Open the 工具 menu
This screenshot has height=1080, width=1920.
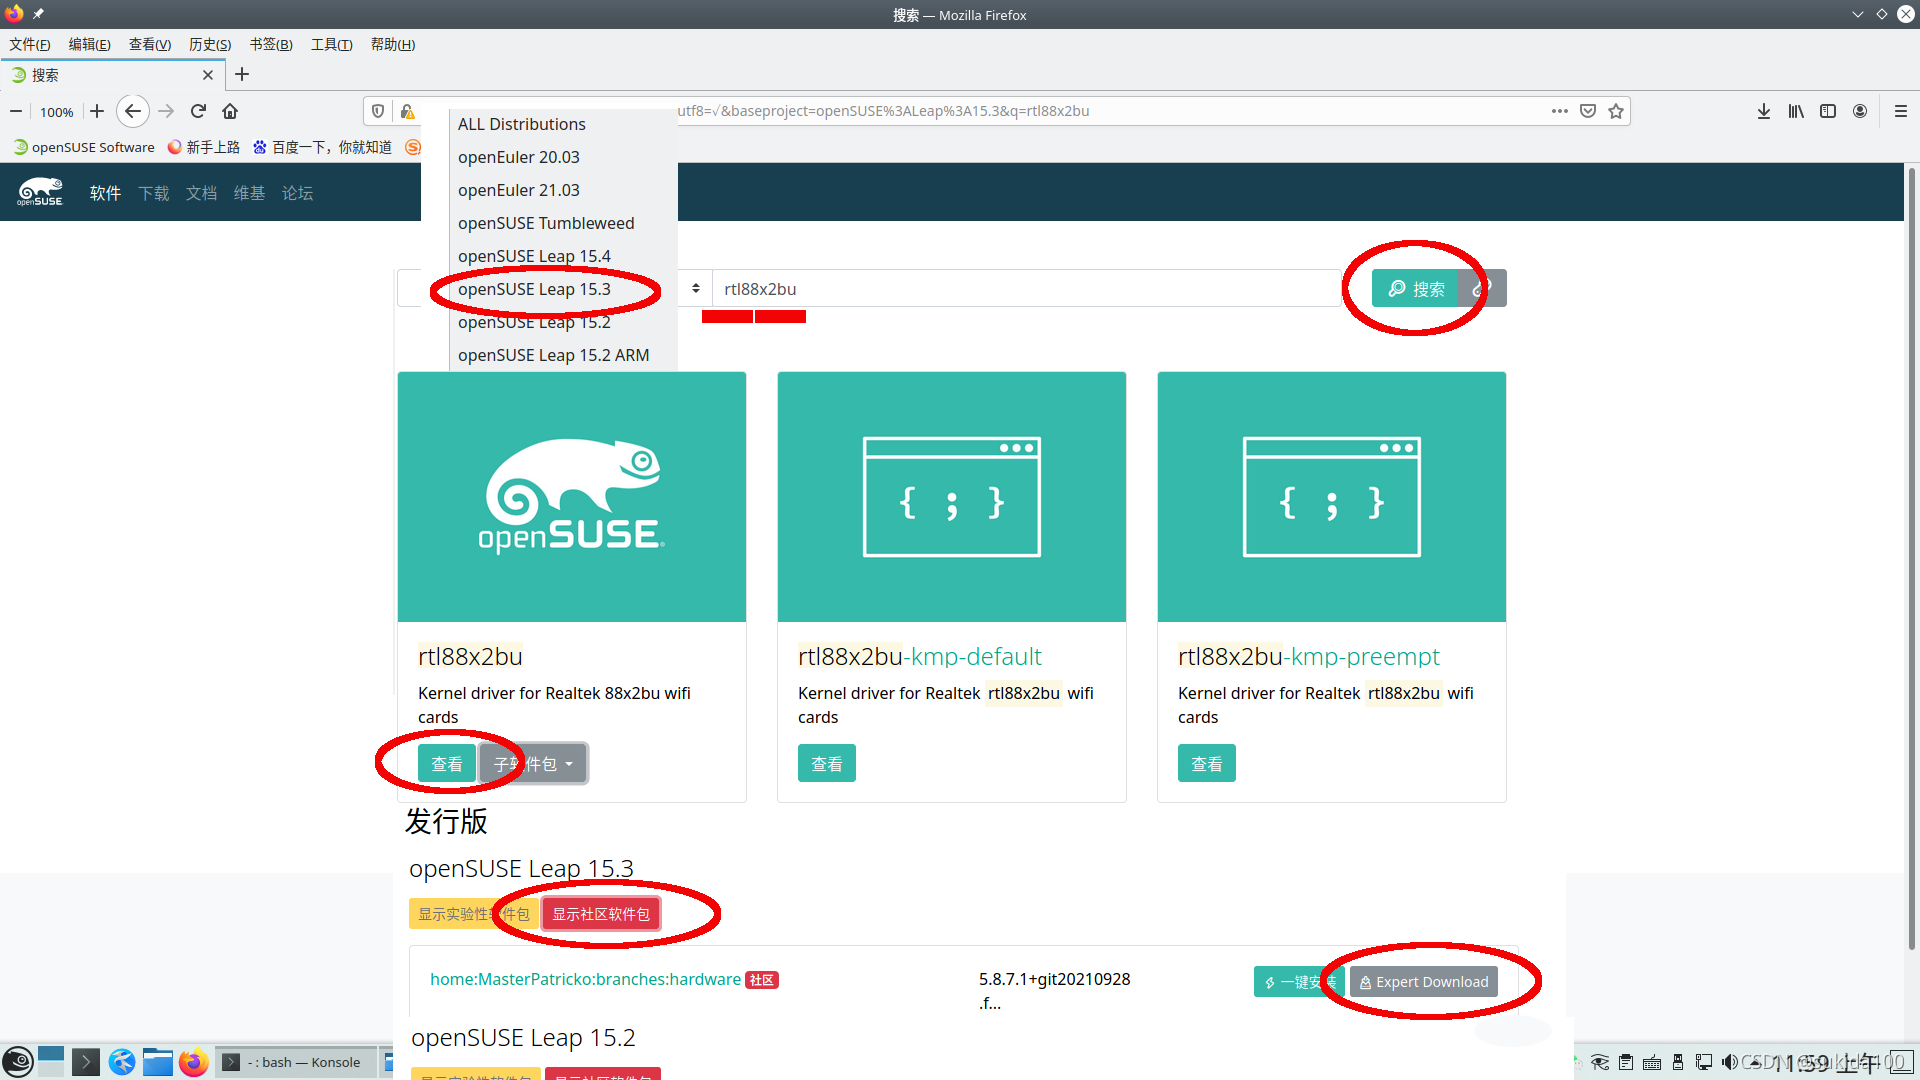tap(332, 44)
